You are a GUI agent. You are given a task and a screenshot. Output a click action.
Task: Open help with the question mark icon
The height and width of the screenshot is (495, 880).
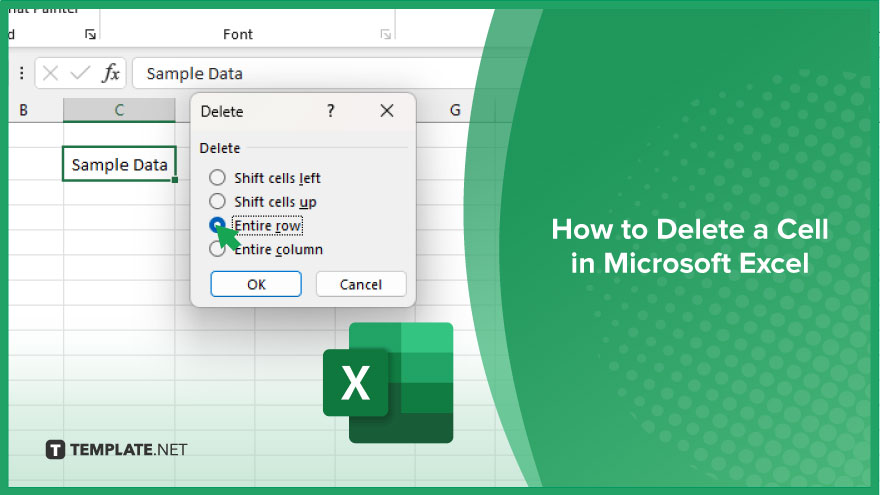click(331, 111)
